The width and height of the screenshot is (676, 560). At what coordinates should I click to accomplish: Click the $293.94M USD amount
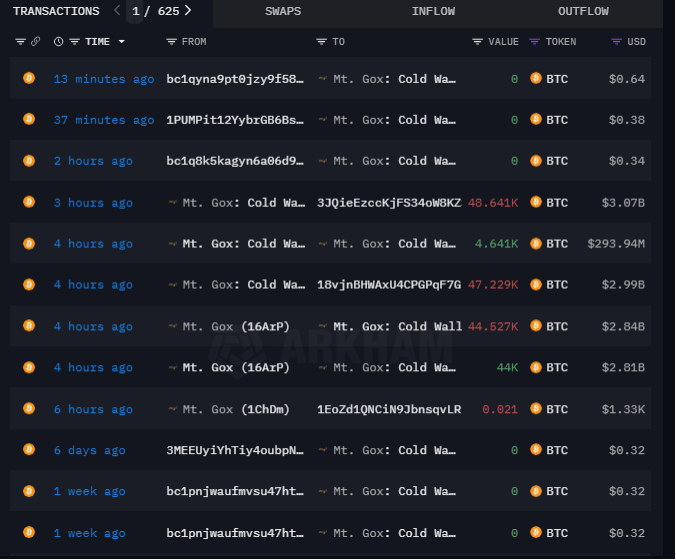point(616,244)
